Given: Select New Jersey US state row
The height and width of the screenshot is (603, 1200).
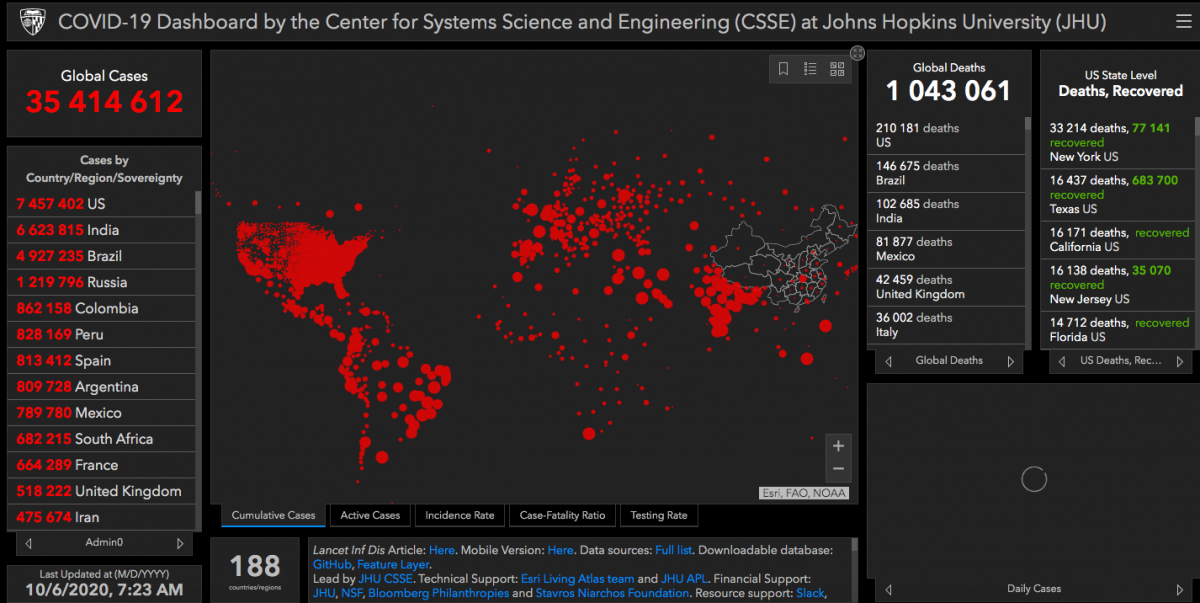Looking at the screenshot, I should pos(1117,284).
